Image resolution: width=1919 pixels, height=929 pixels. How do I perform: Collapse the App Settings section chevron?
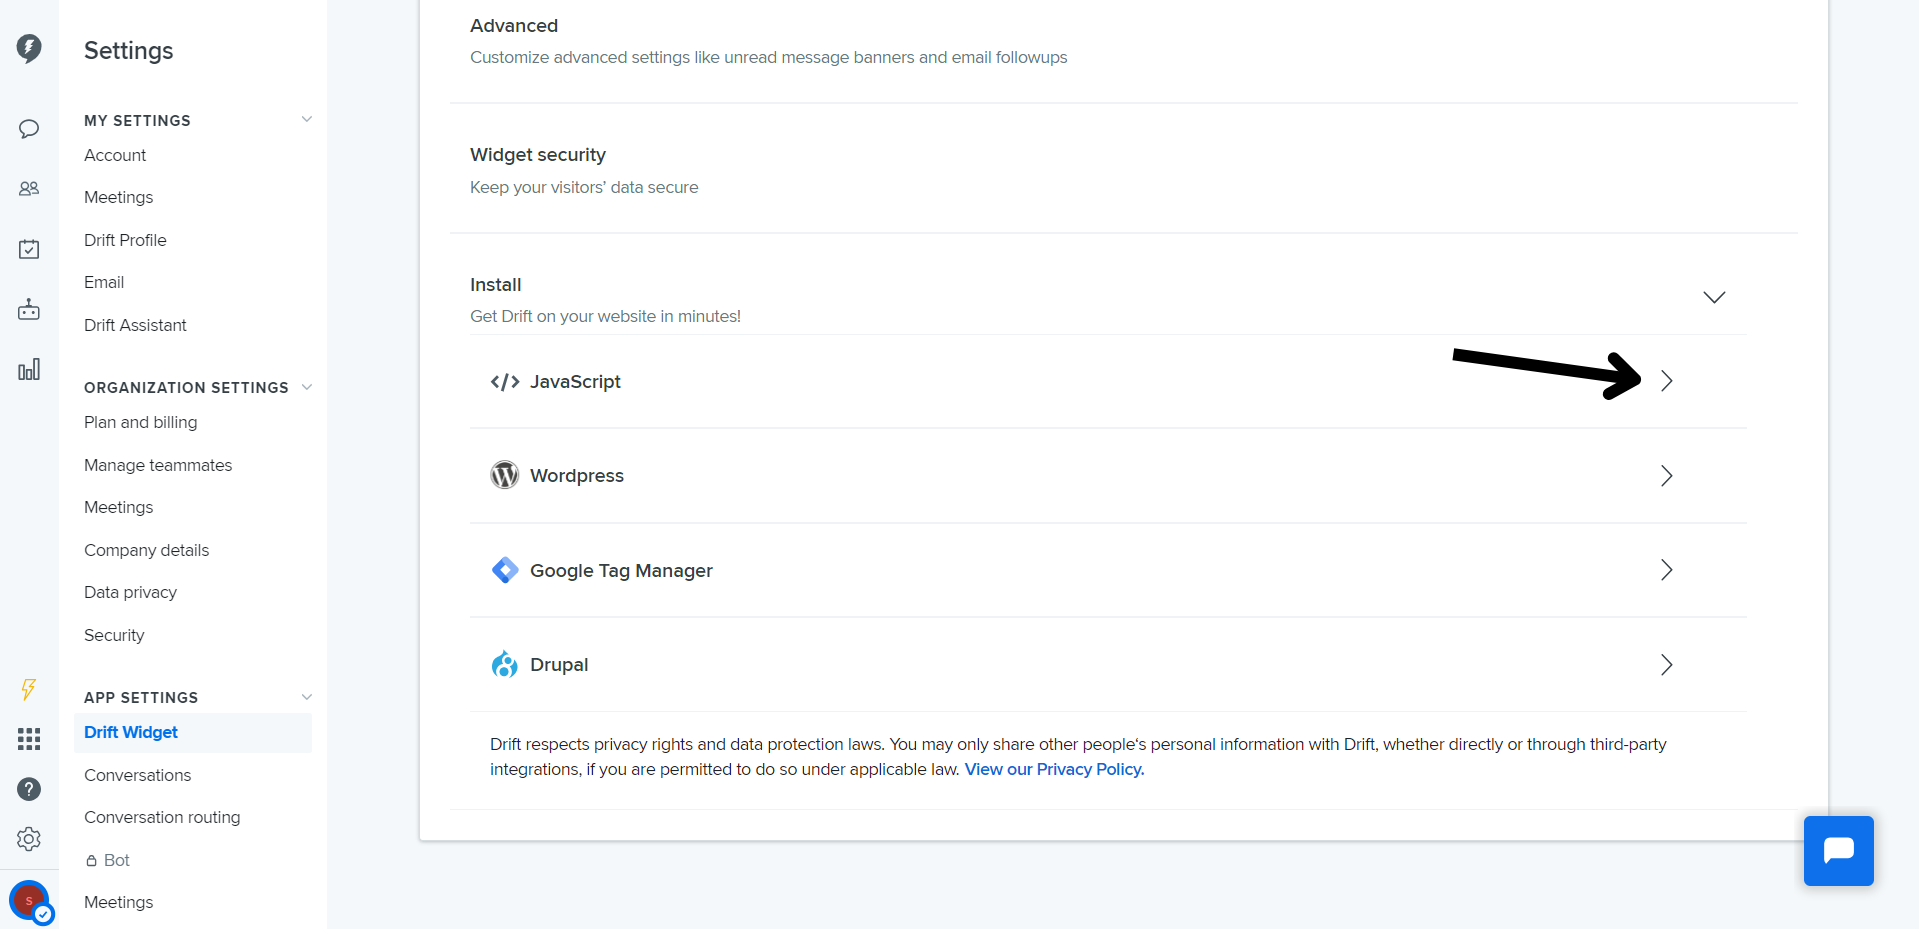point(307,697)
